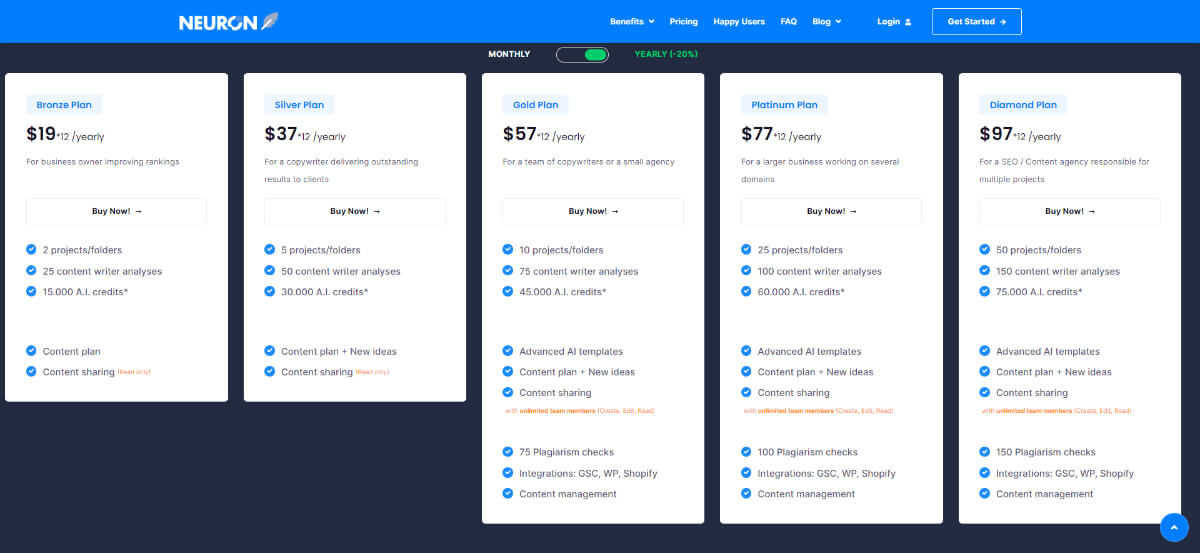Select the YEARLY (-20%) label

pyautogui.click(x=666, y=54)
